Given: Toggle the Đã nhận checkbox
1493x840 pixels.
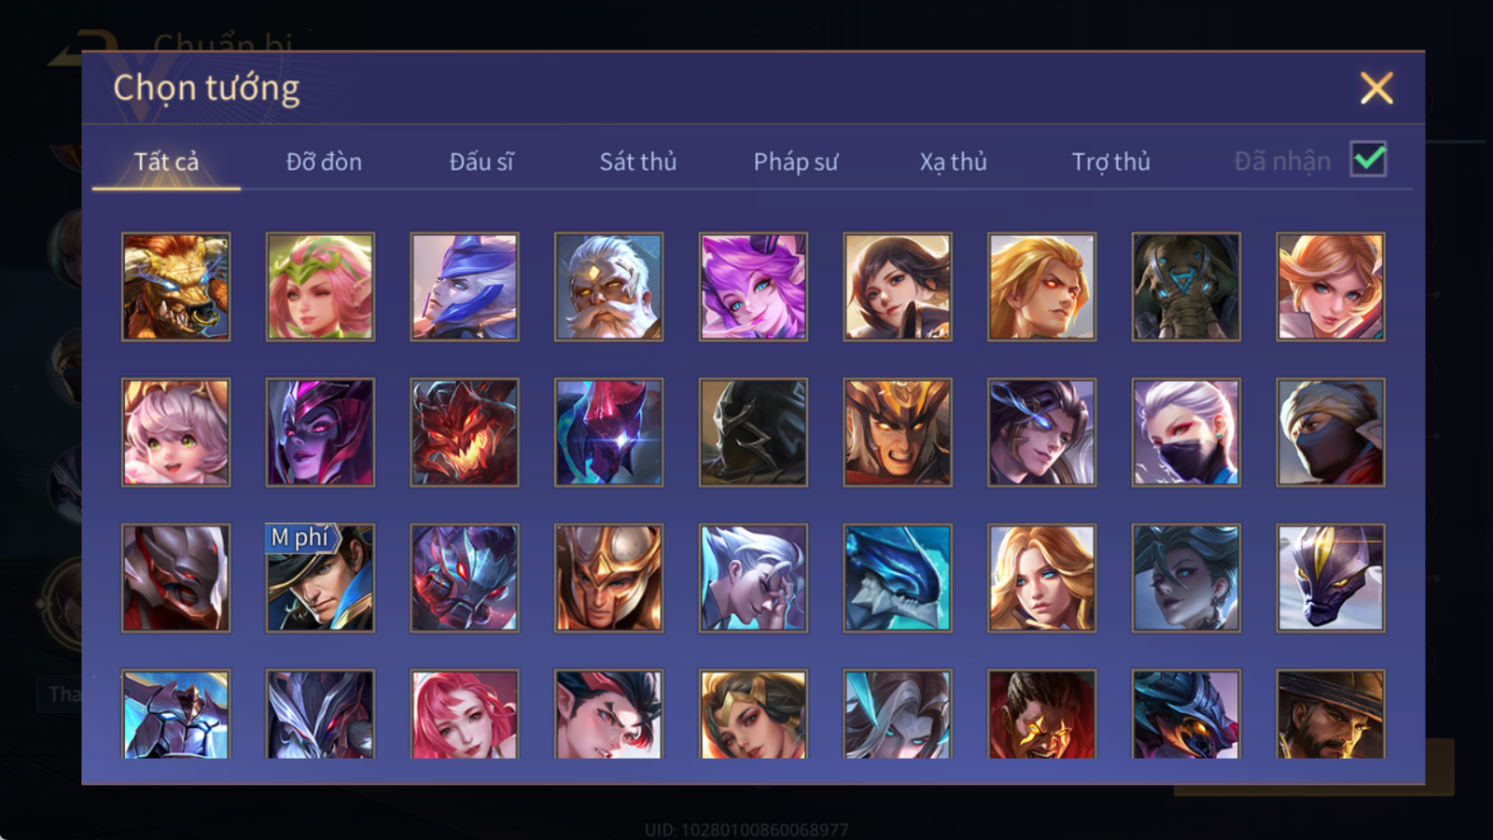Looking at the screenshot, I should [x=1368, y=159].
